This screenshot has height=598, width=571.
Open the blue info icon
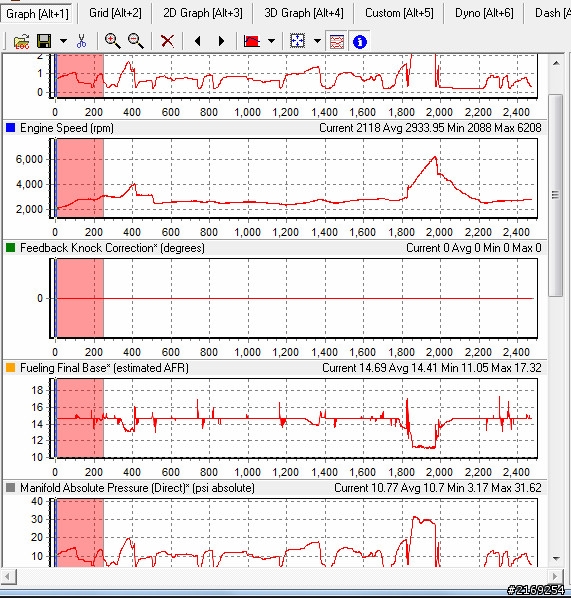point(360,41)
